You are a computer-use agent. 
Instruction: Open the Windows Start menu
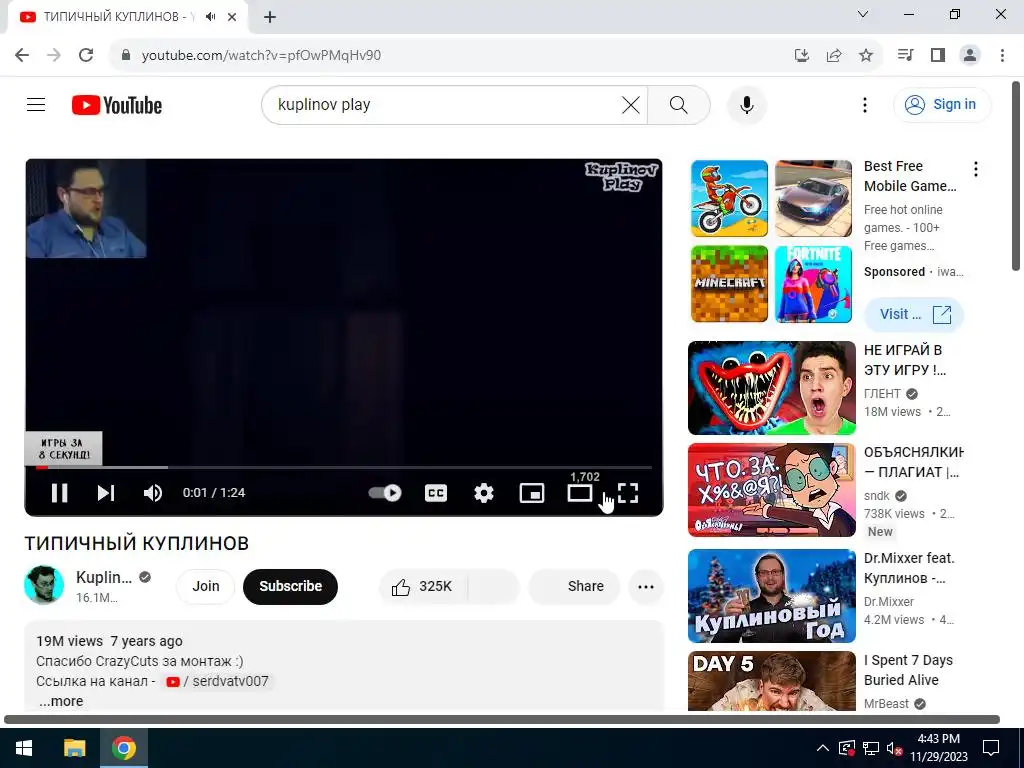pos(24,747)
